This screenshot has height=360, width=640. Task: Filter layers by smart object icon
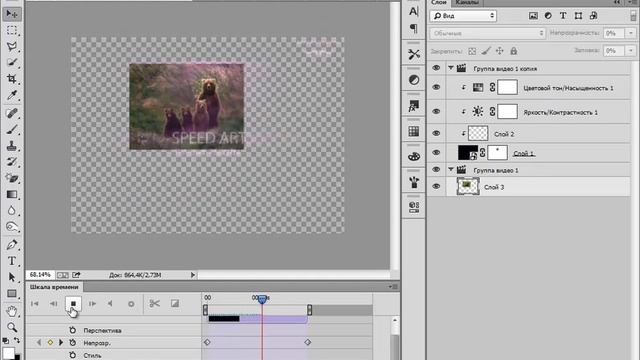[593, 16]
